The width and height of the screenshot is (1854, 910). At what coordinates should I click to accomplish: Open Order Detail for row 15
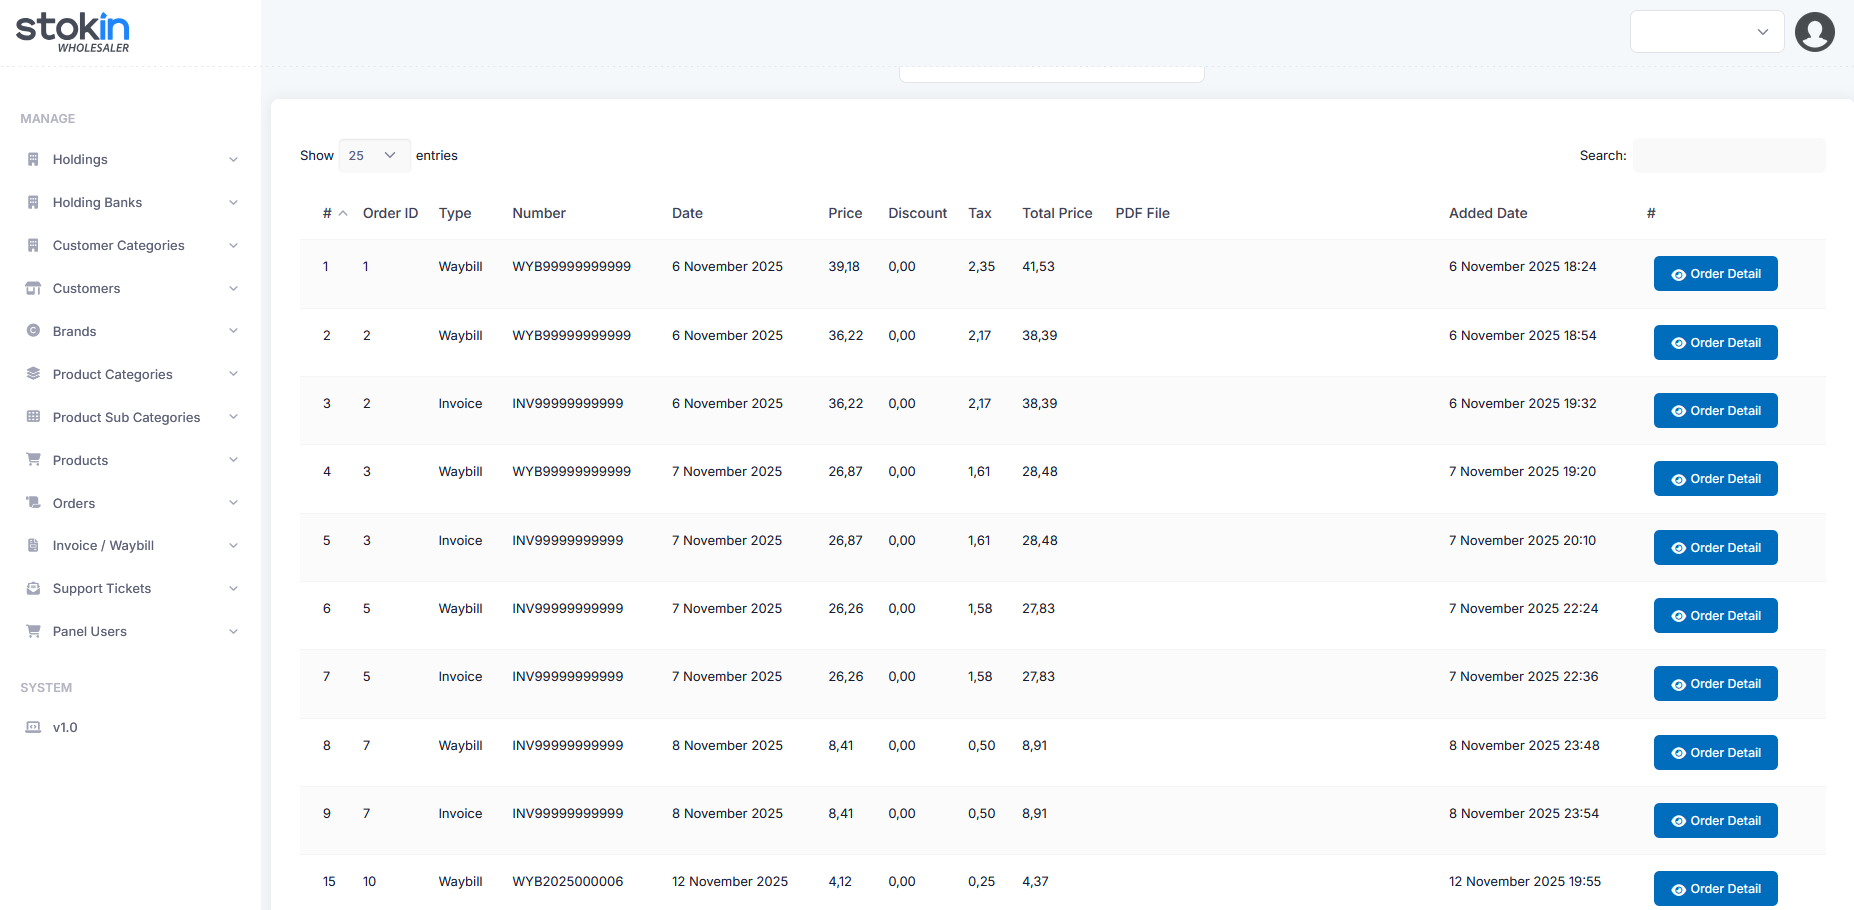coord(1715,889)
